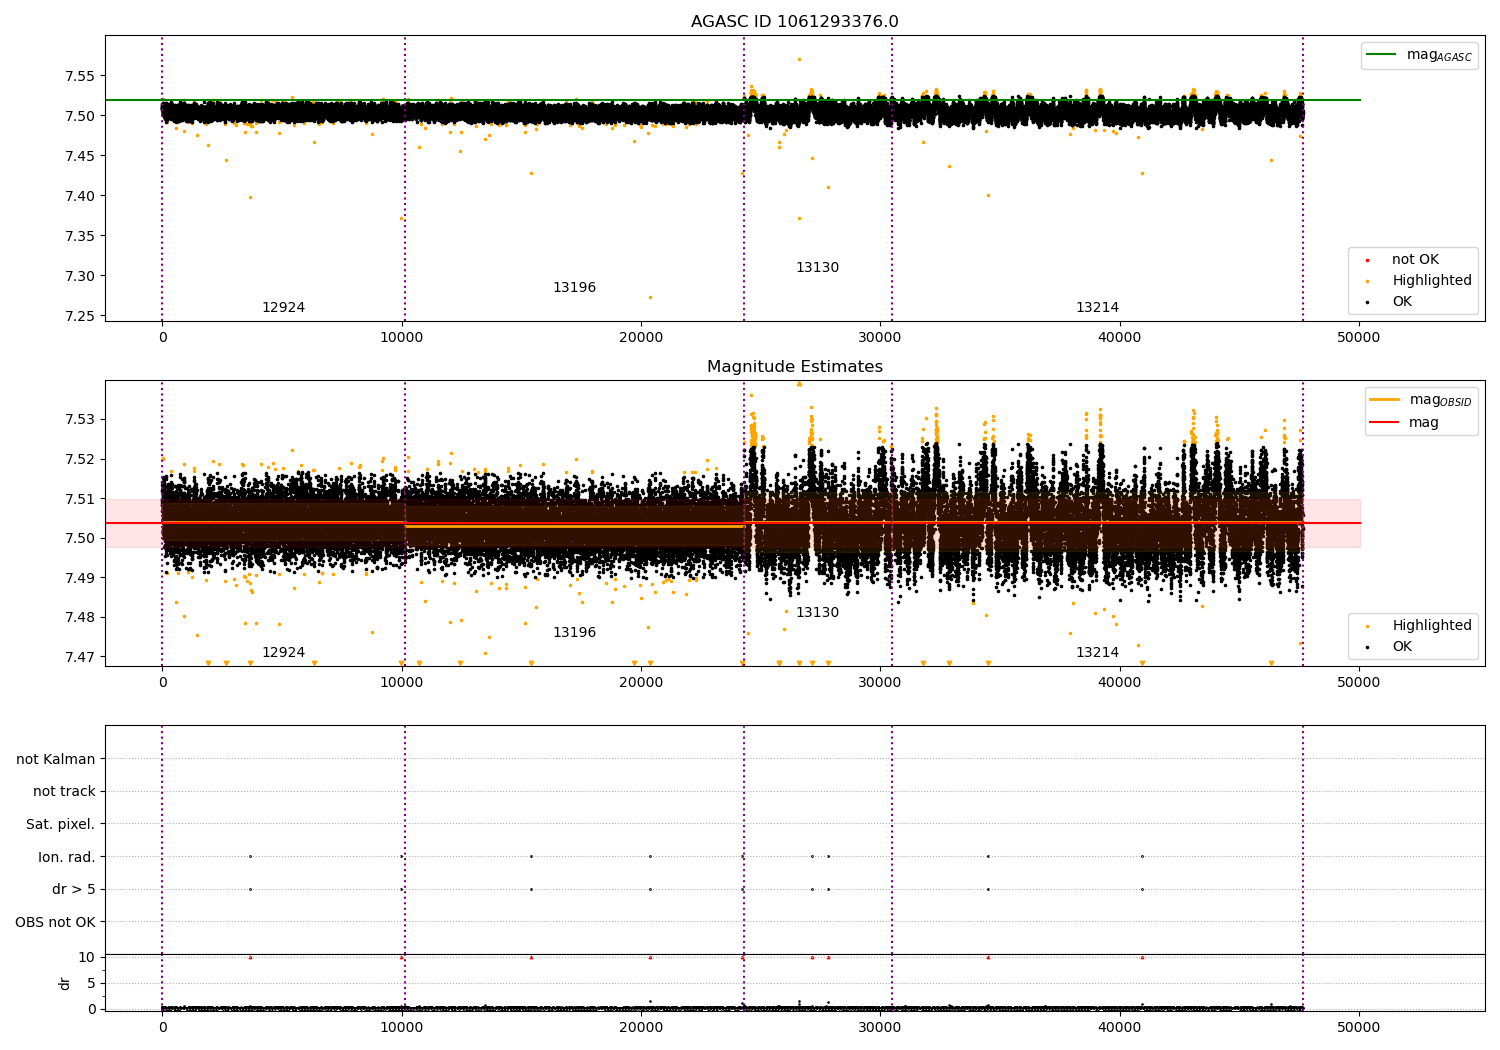Click OBSID label 12924 in the Magnitude Estimates plot
Screen dimensions: 1500x1050
tap(283, 653)
